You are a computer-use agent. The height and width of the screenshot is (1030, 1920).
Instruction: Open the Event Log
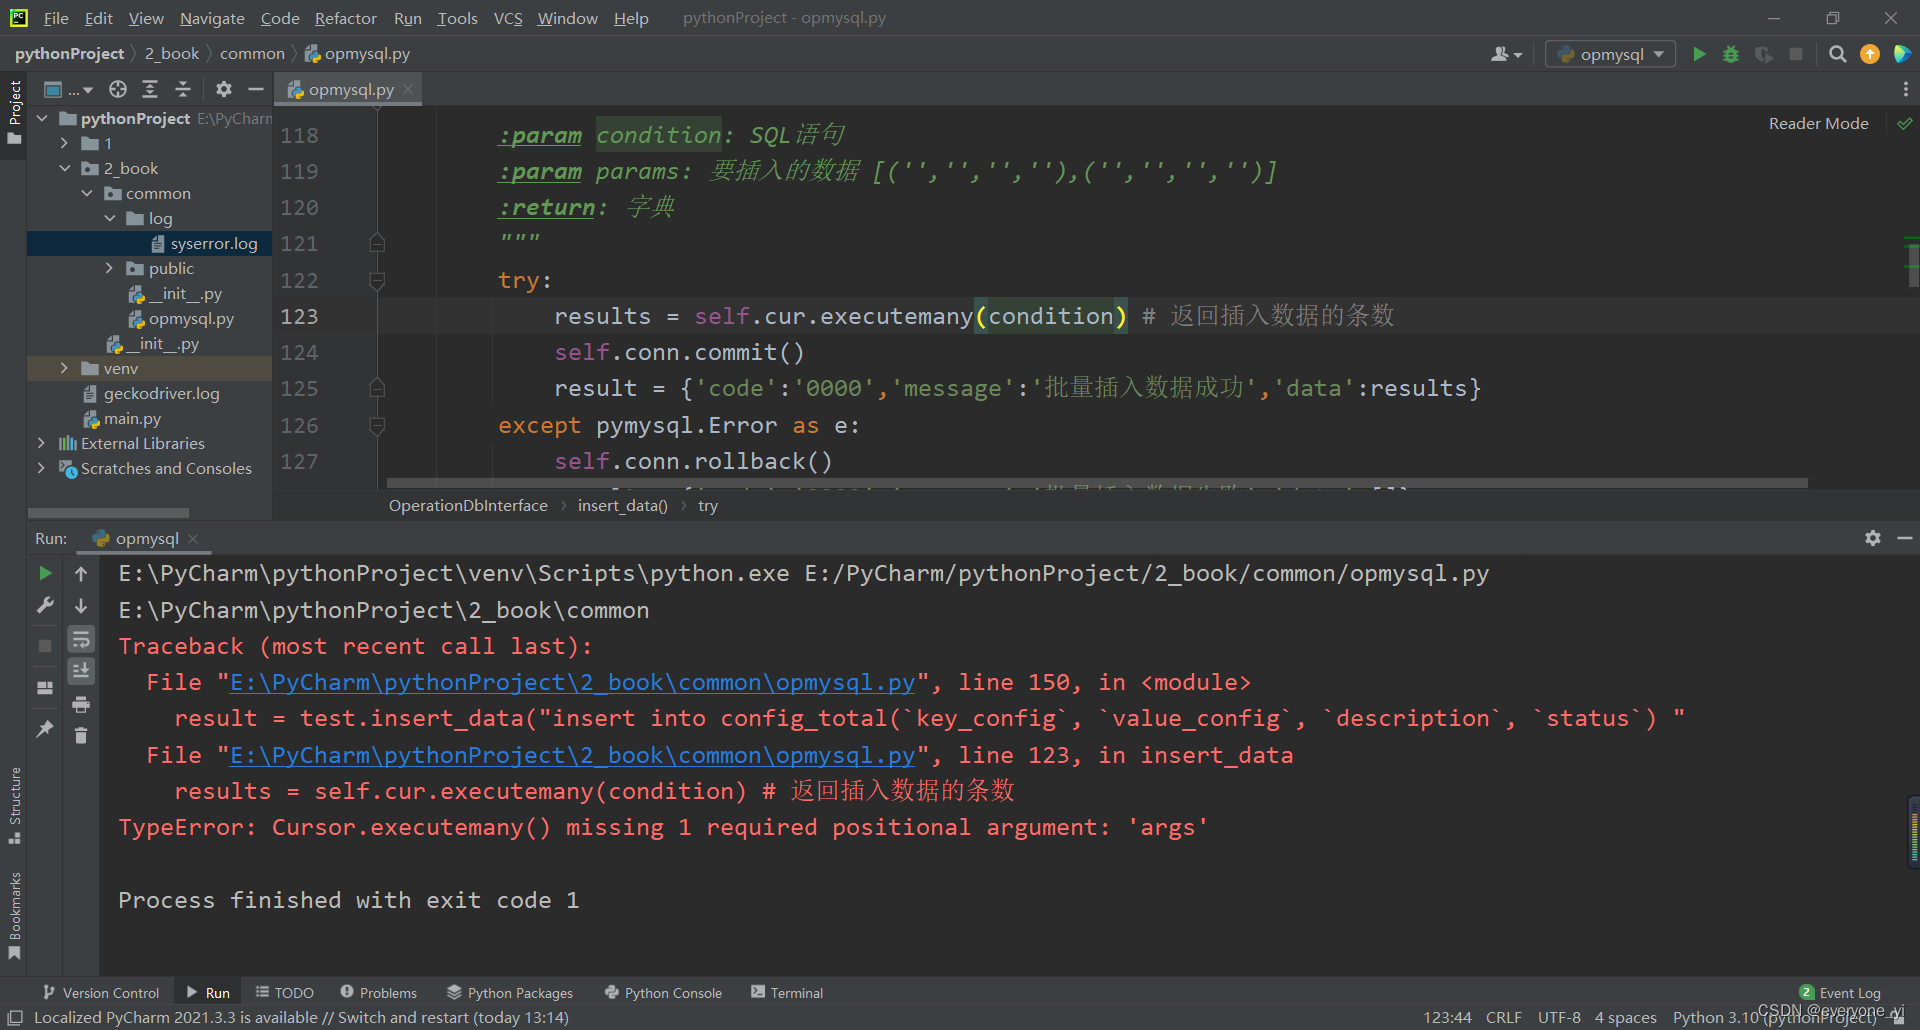pos(1840,992)
